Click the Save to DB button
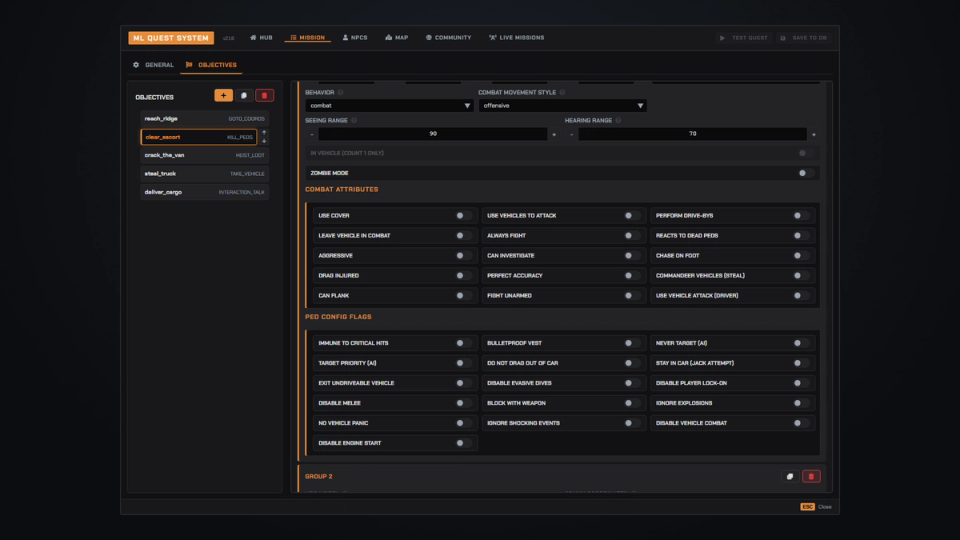Screen dimensions: 960x540 click(803, 38)
